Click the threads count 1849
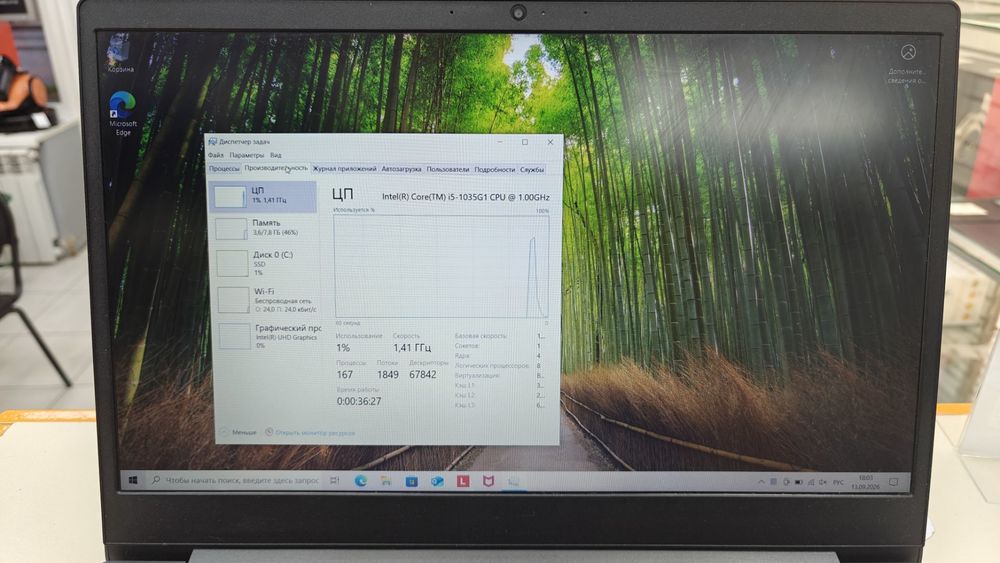Screen dimensions: 1000x563 pos(388,374)
